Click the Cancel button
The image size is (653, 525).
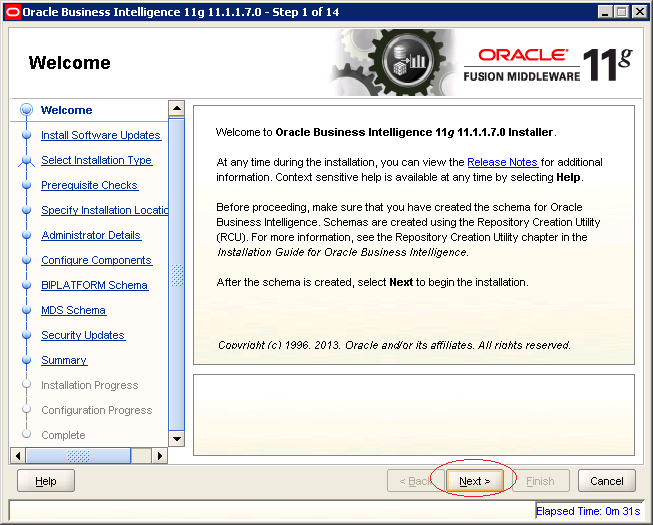pyautogui.click(x=607, y=481)
